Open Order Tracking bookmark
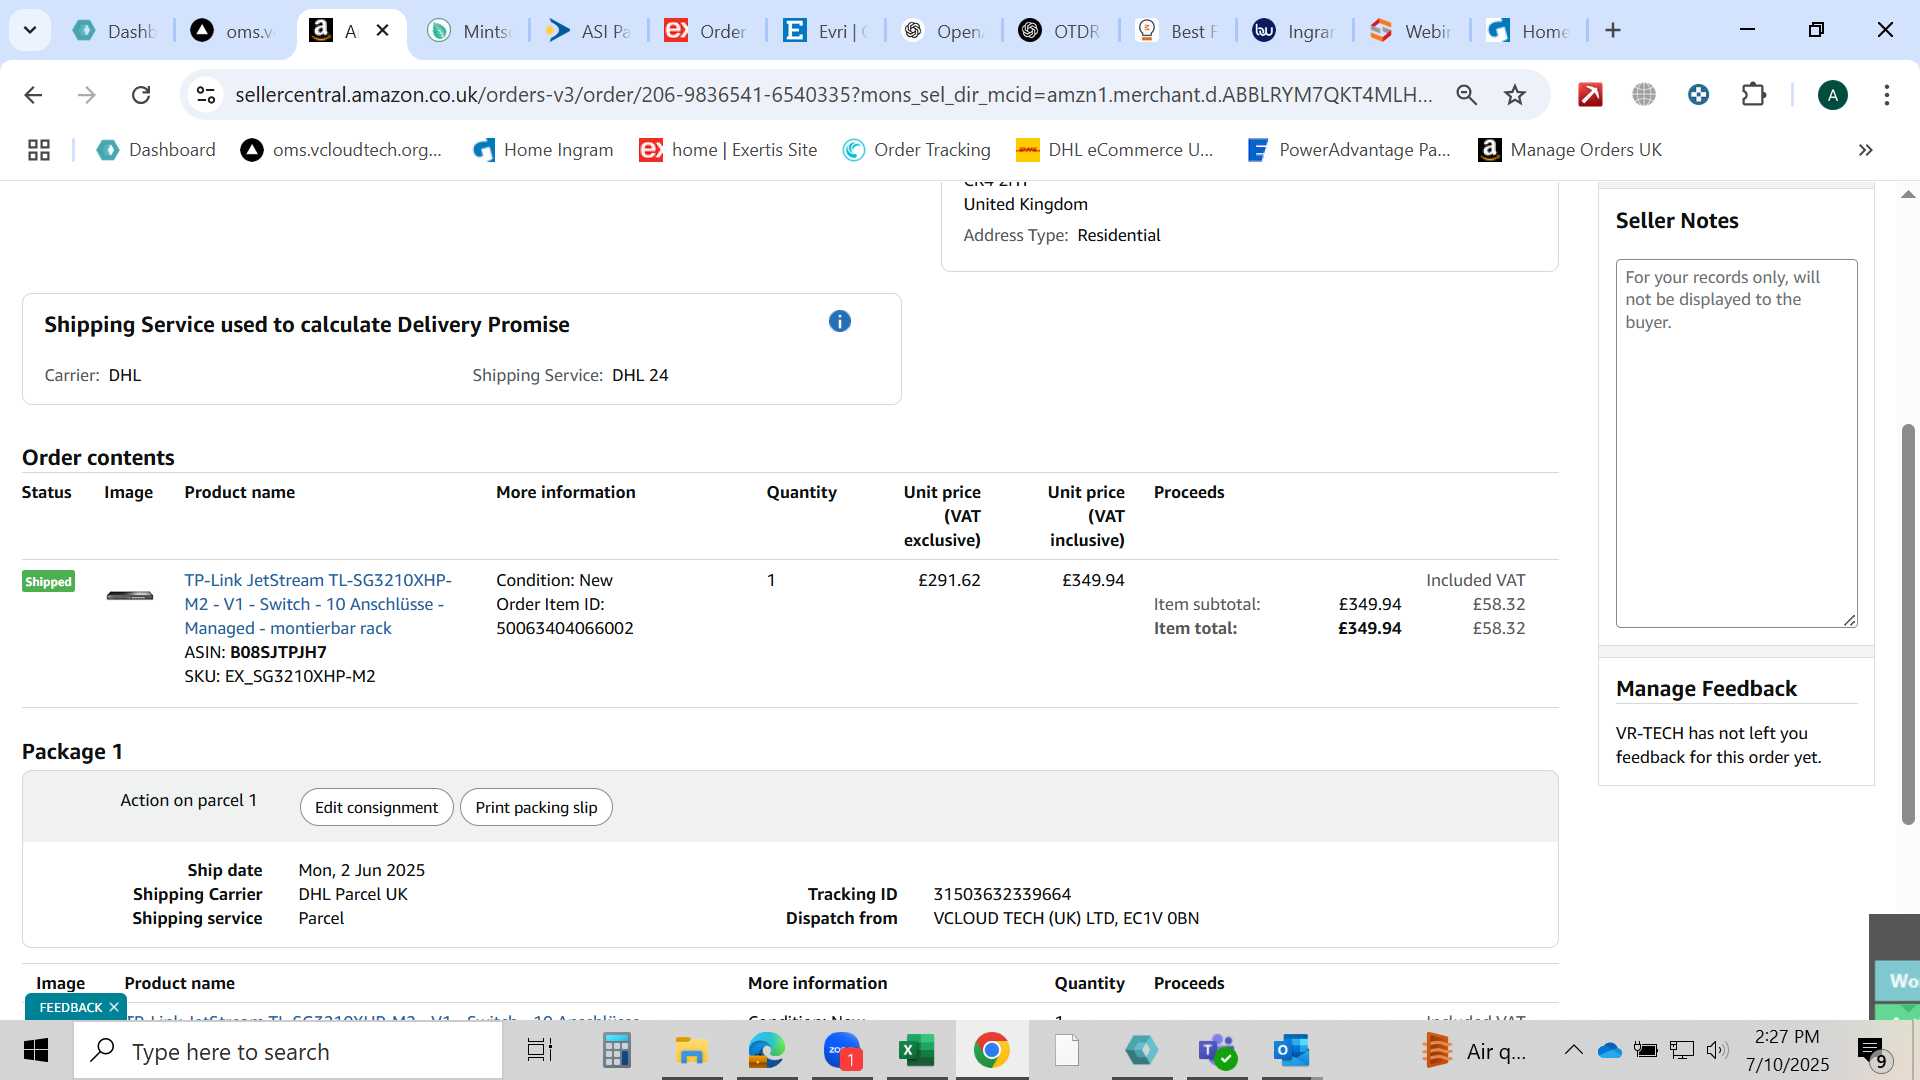 916,150
